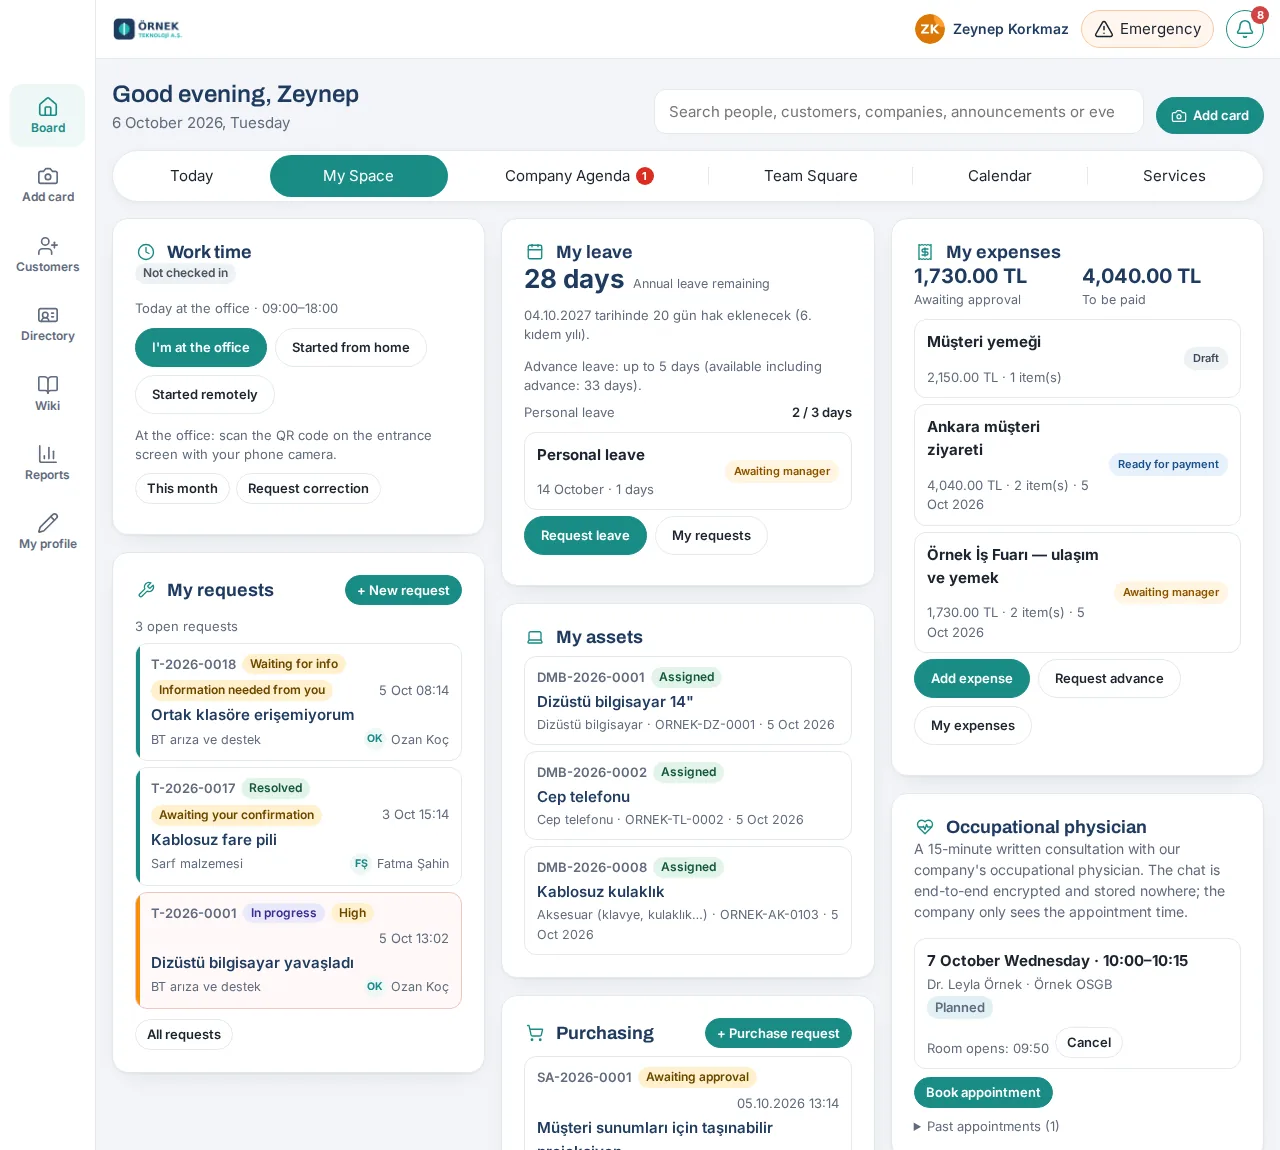Click the Add card camera icon in sidebar
This screenshot has width=1280, height=1150.
tap(47, 176)
